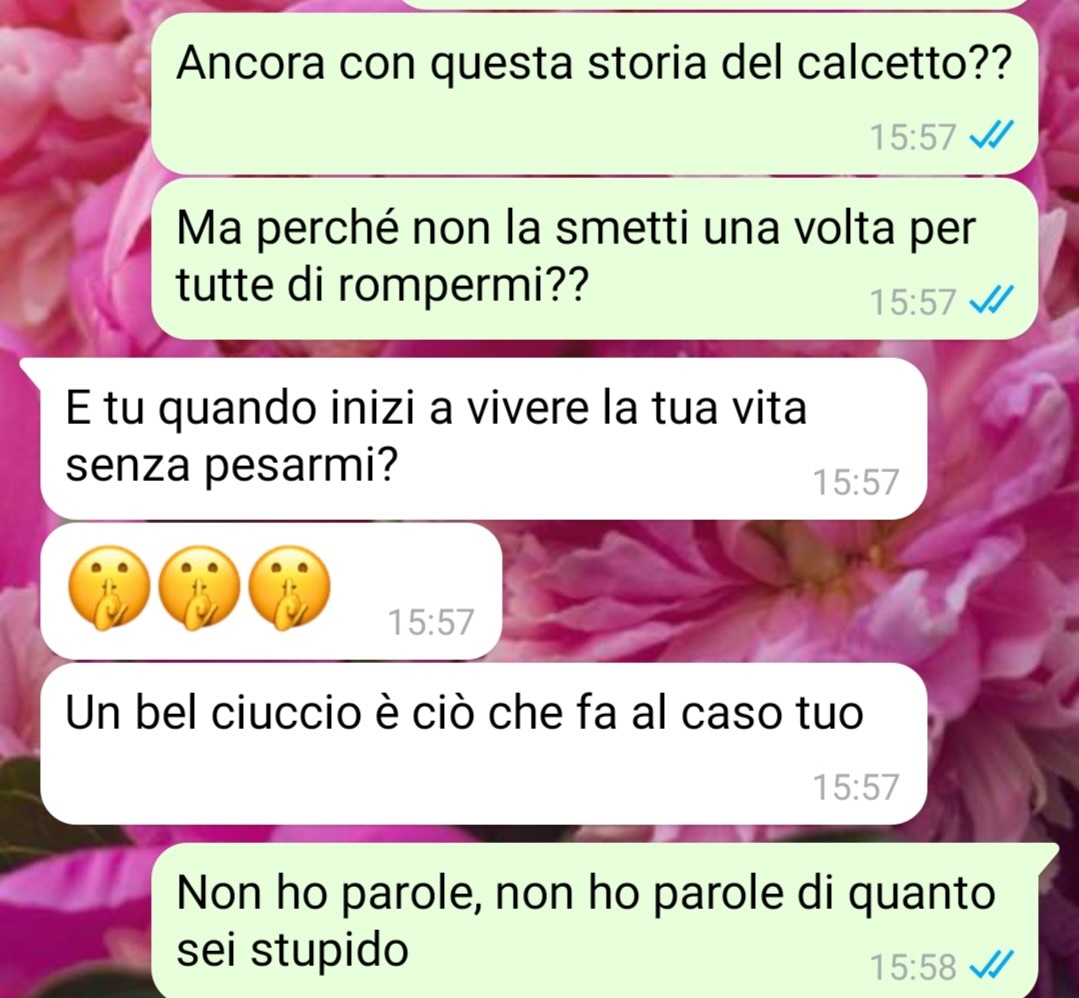Tap the 15:57 timestamp on the calcetto message
This screenshot has width=1079, height=998.
(x=912, y=137)
